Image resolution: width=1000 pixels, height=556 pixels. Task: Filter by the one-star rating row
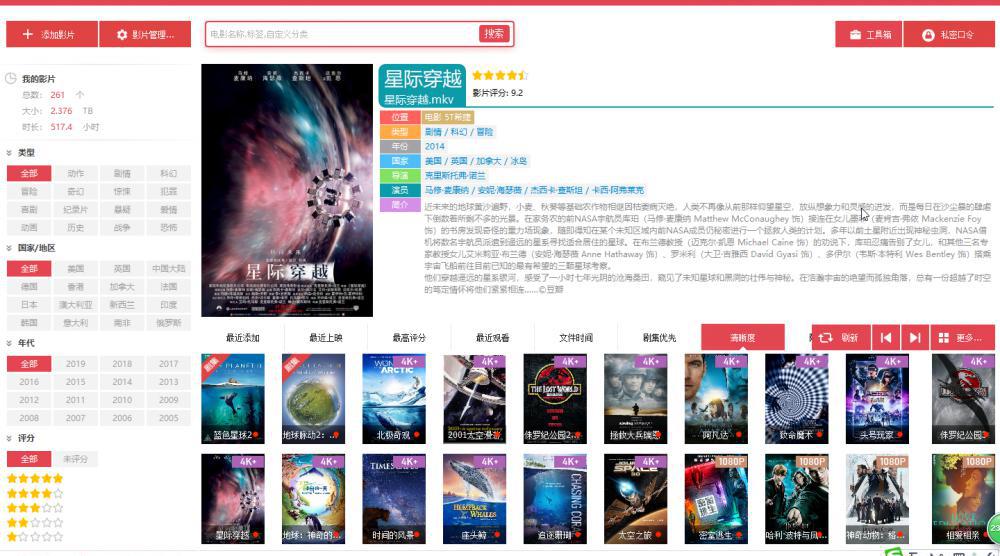[35, 537]
